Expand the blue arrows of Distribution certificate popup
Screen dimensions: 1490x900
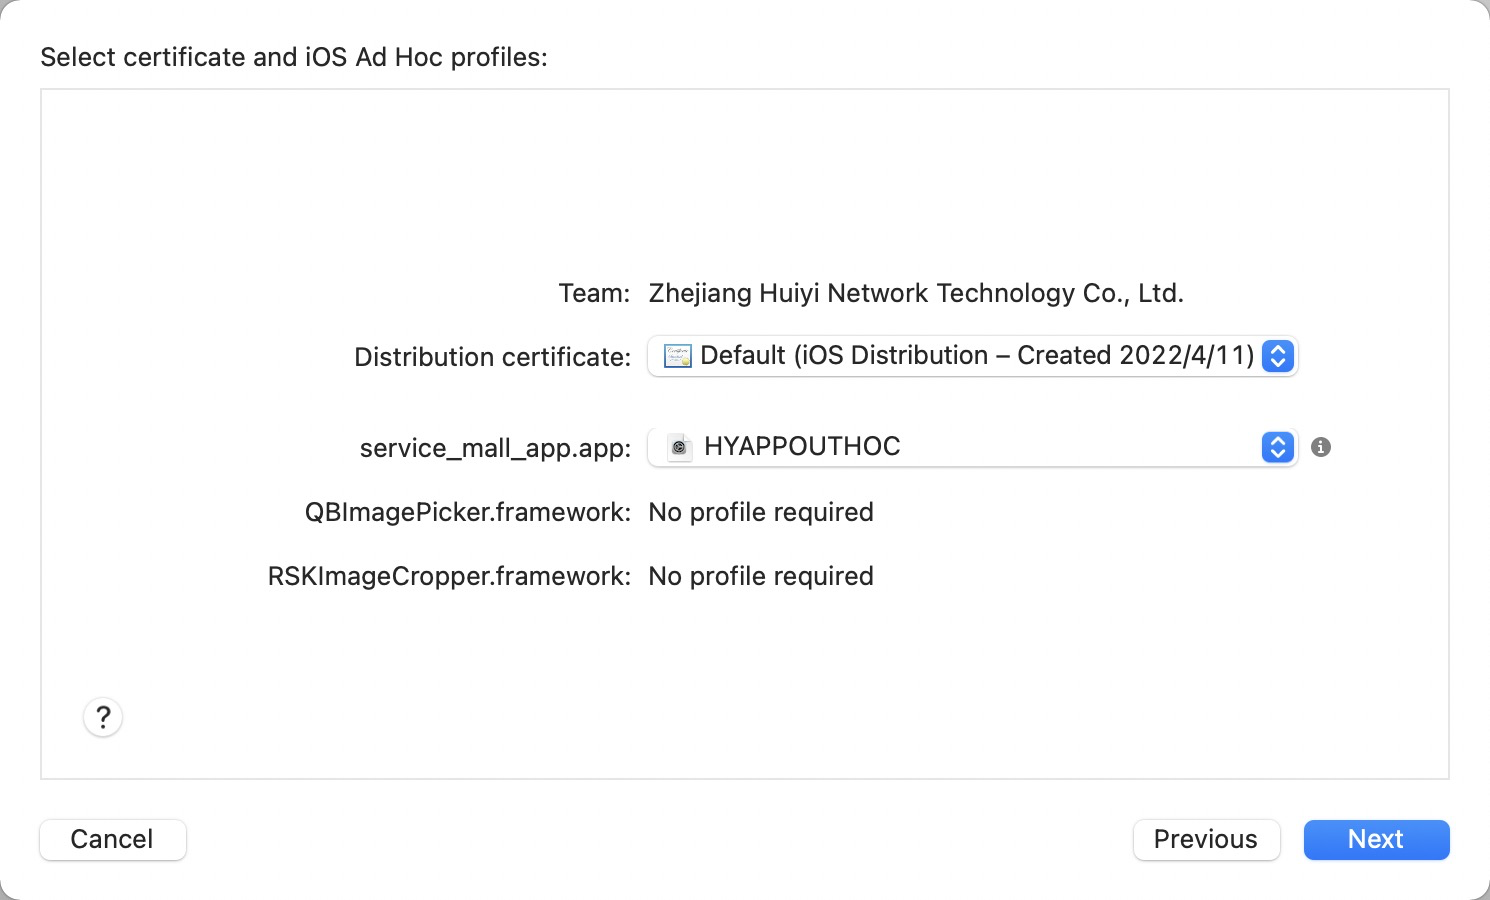point(1277,356)
